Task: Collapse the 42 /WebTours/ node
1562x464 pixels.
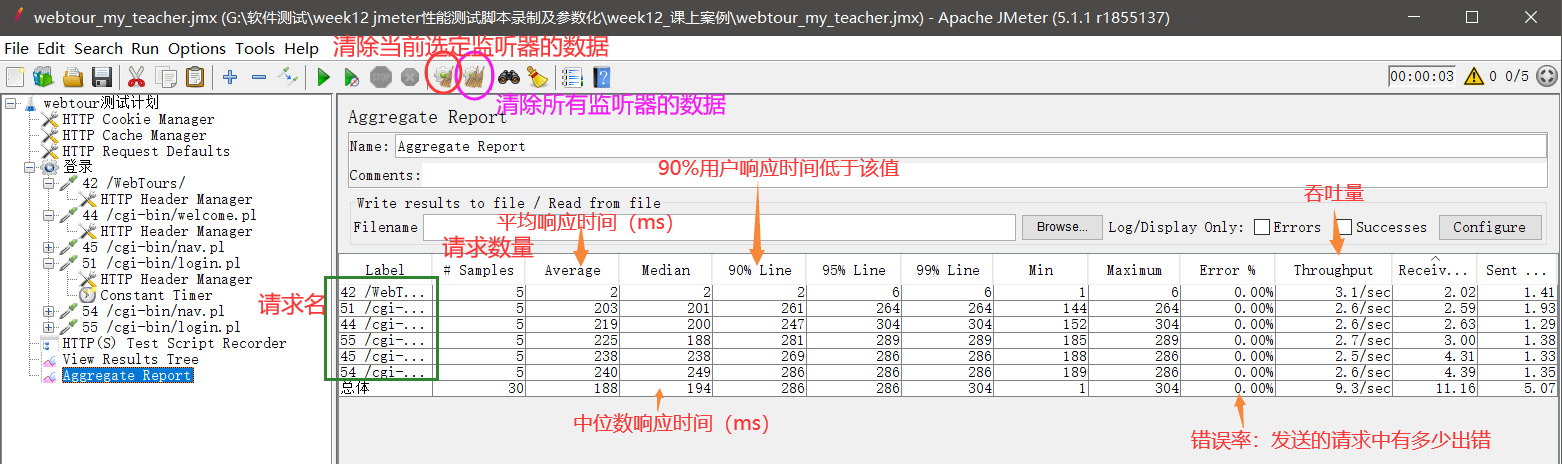Action: [x=49, y=184]
